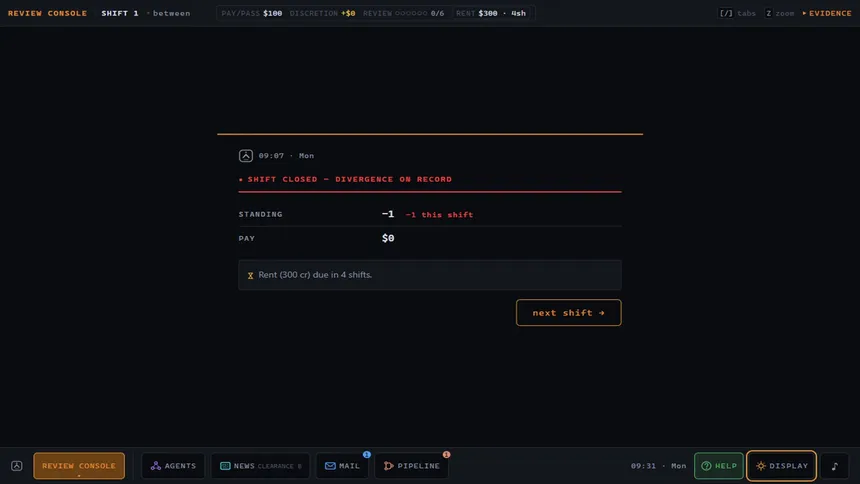Screen dimensions: 860x484
Task: Click the Agents network icon
Action: pos(156,465)
